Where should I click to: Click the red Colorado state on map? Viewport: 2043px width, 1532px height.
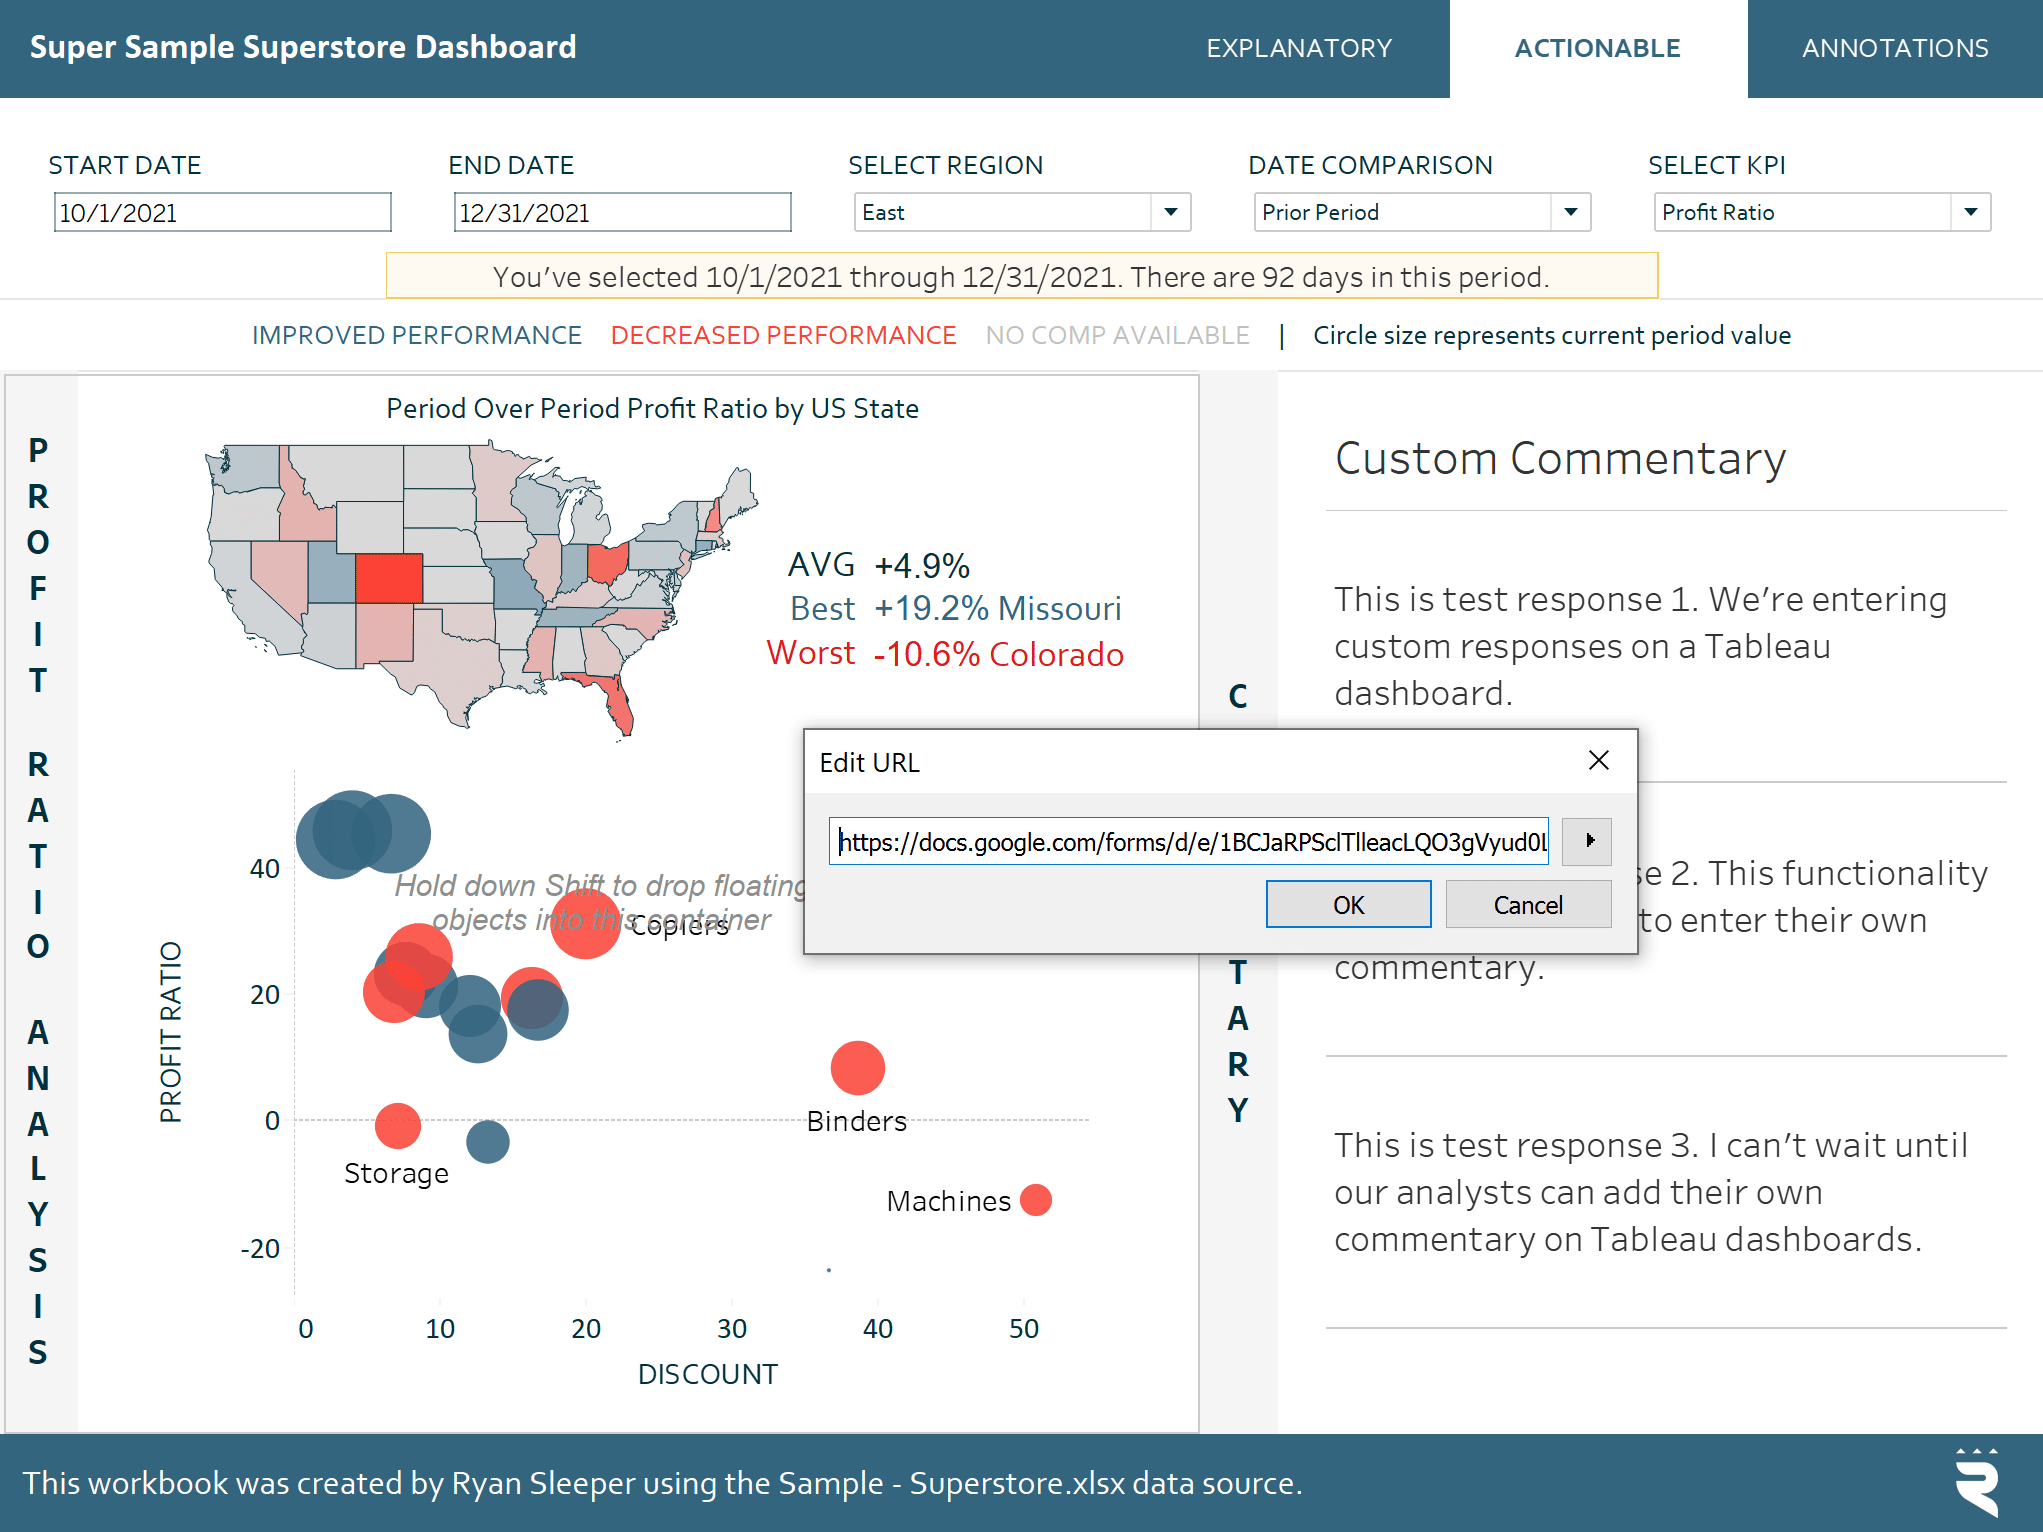click(x=389, y=578)
